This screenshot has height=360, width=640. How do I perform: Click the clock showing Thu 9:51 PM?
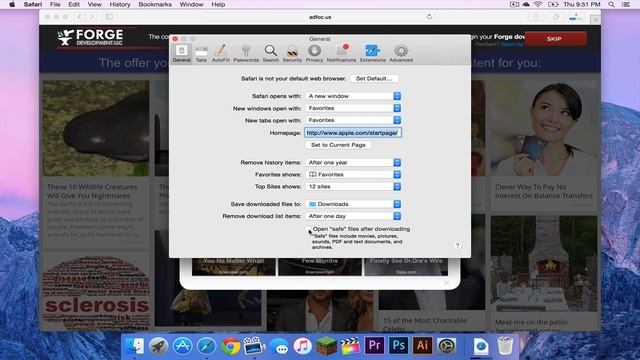[582, 4]
